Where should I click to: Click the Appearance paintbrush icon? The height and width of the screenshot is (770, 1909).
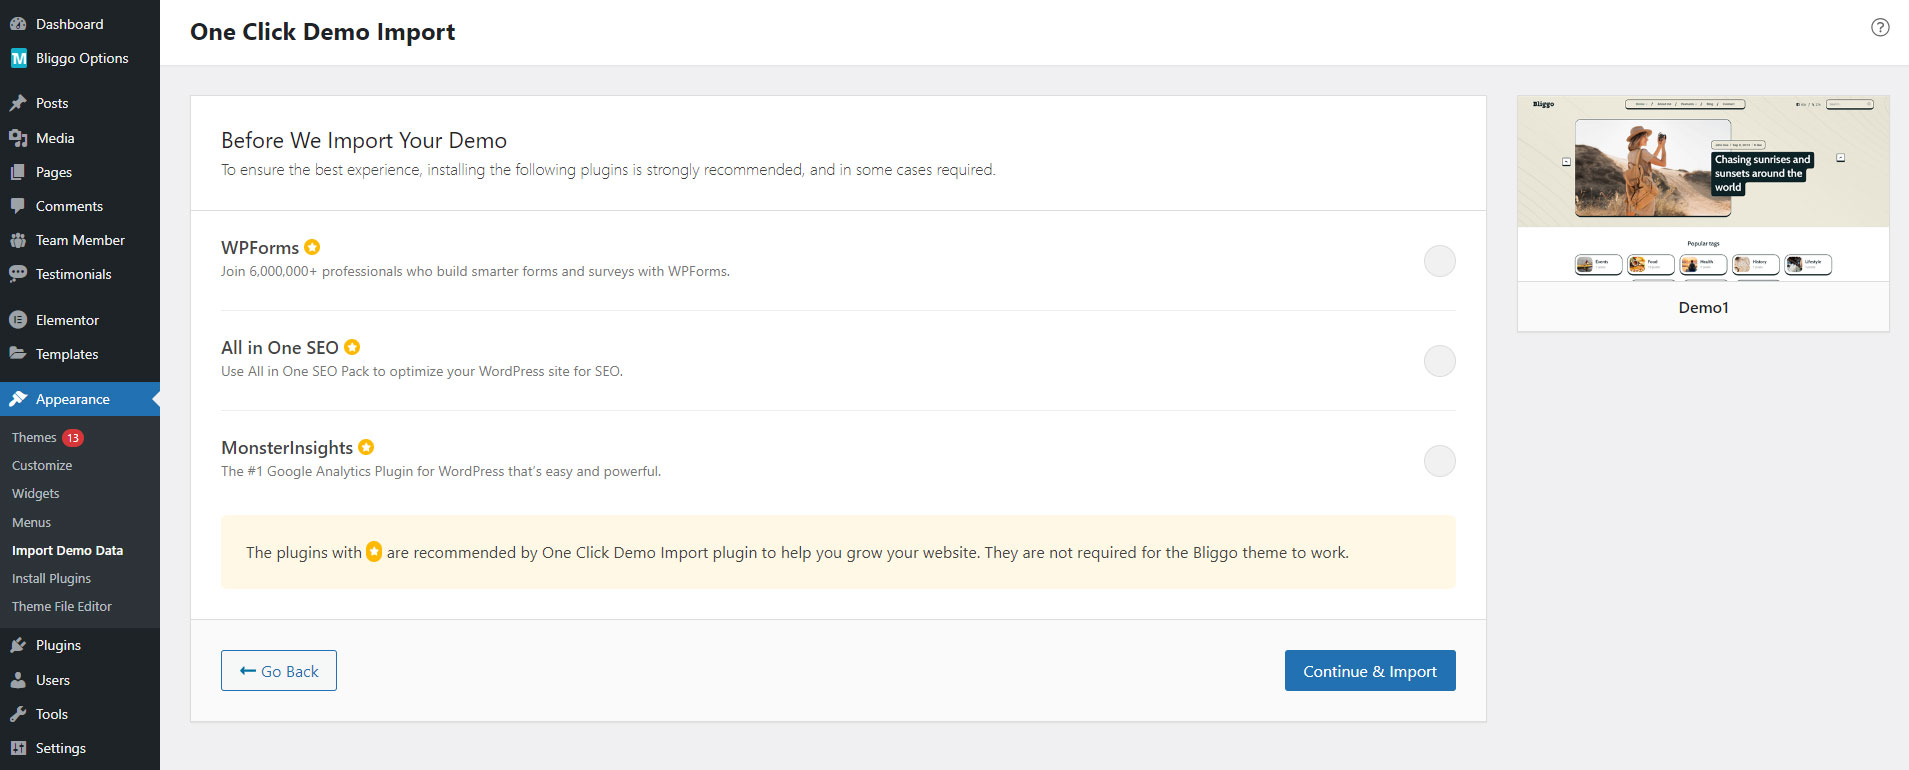18,399
